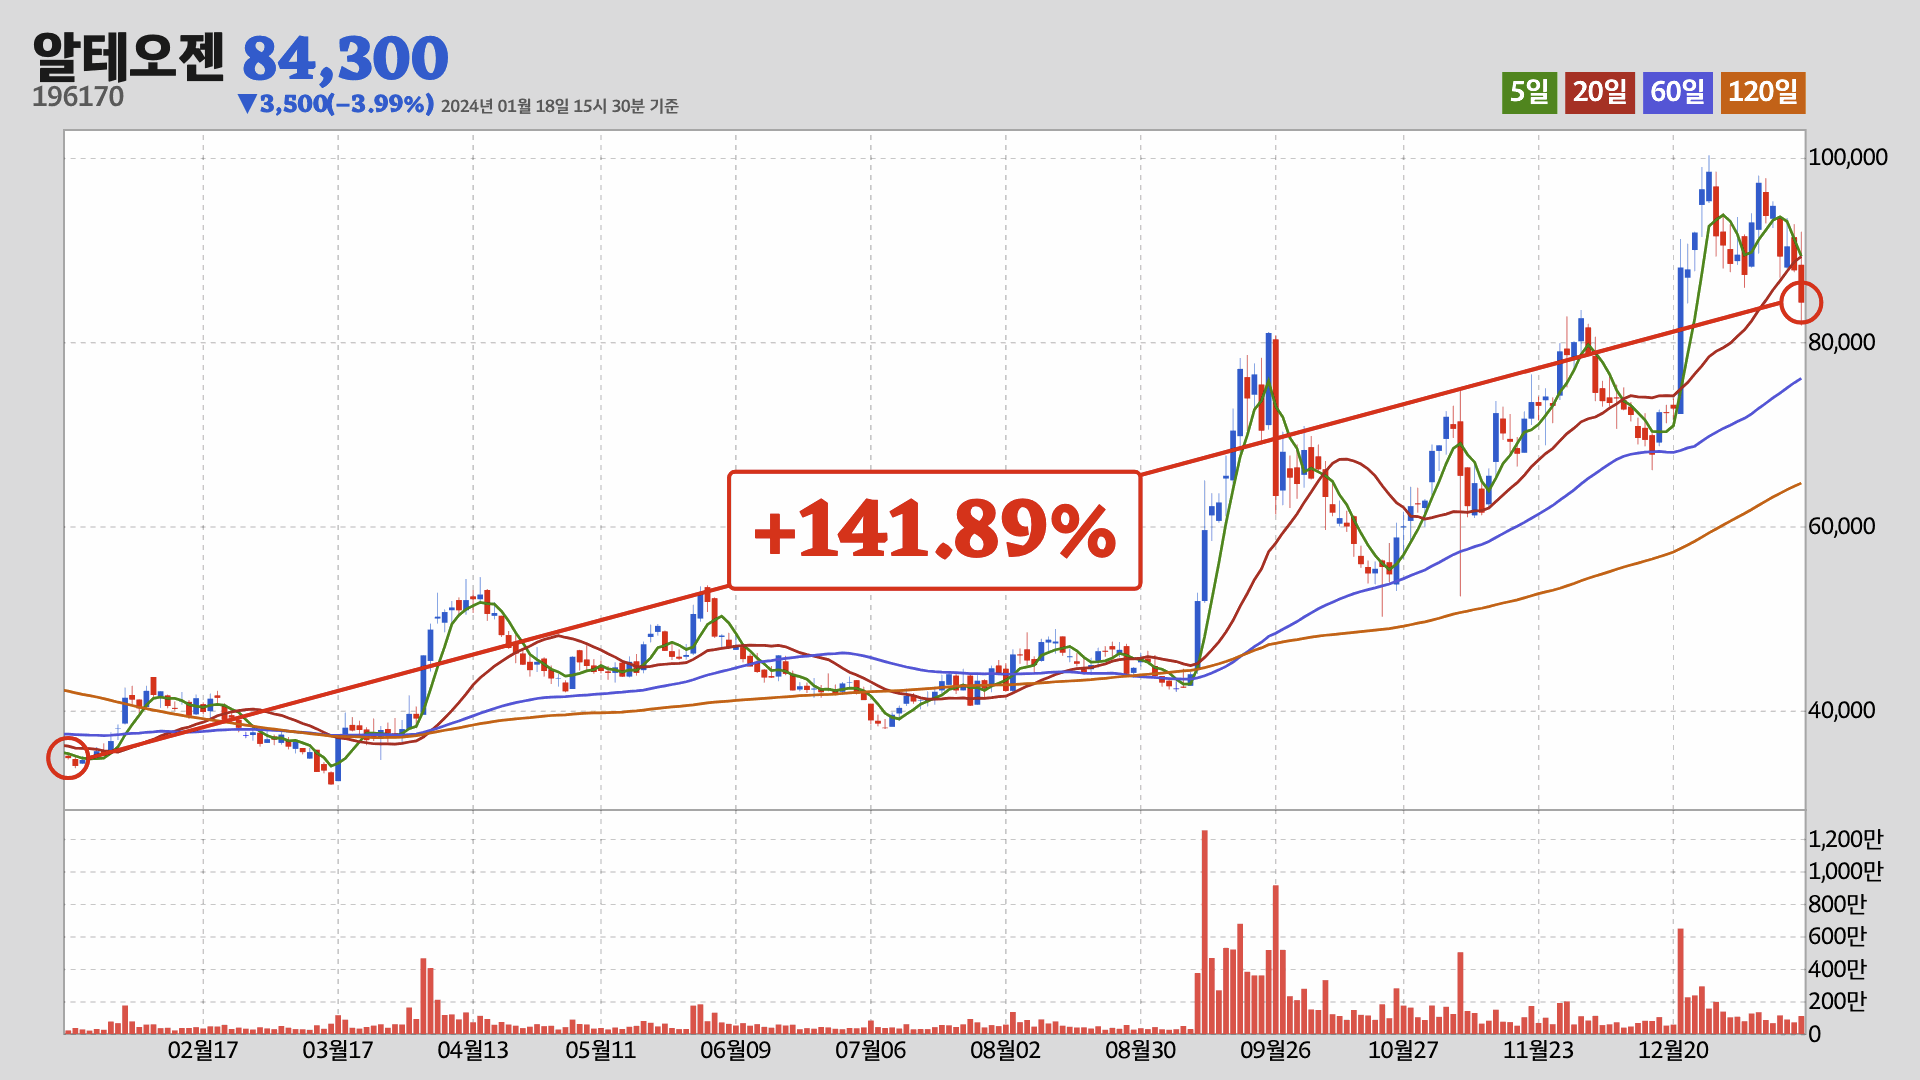
Task: Click the stock name 알테오젠
Action: pos(129,57)
